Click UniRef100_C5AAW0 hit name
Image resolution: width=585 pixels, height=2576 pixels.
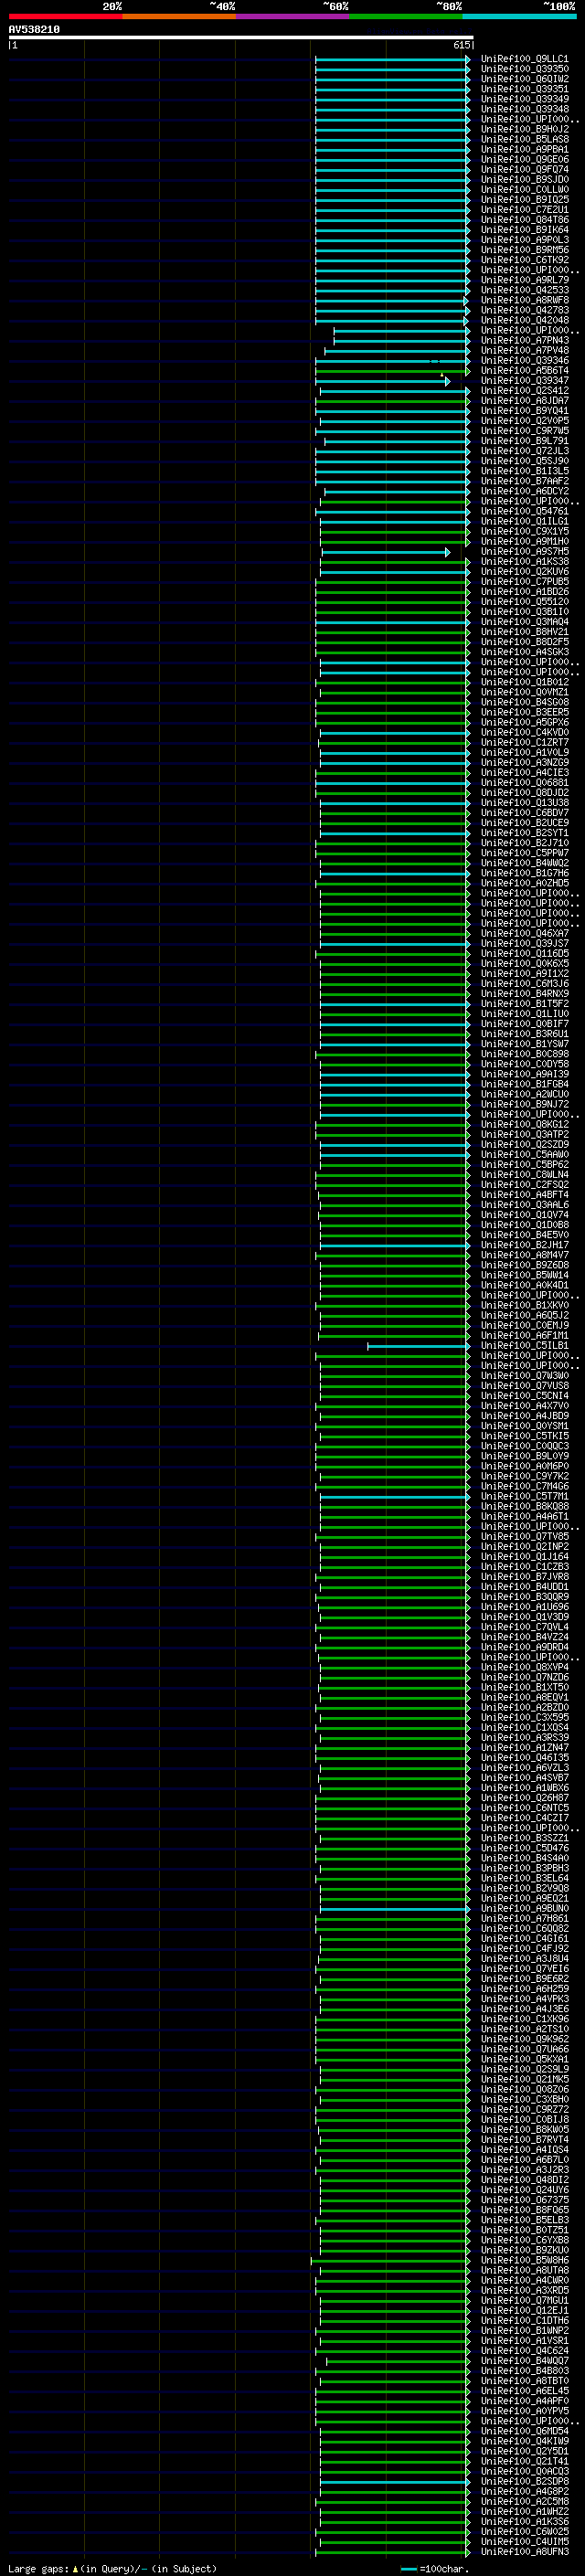pyautogui.click(x=524, y=1155)
